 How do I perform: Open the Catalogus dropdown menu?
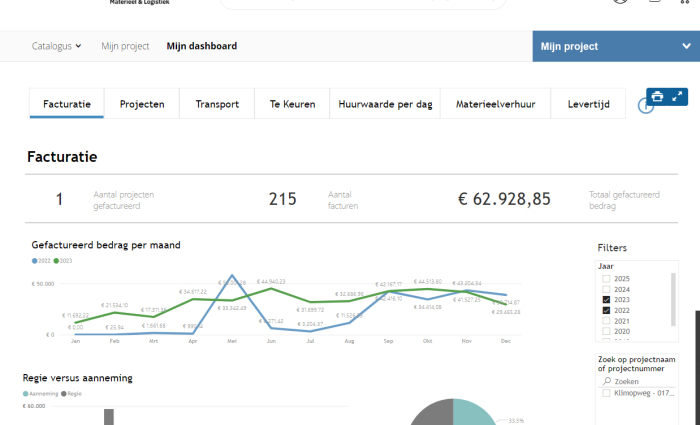56,46
